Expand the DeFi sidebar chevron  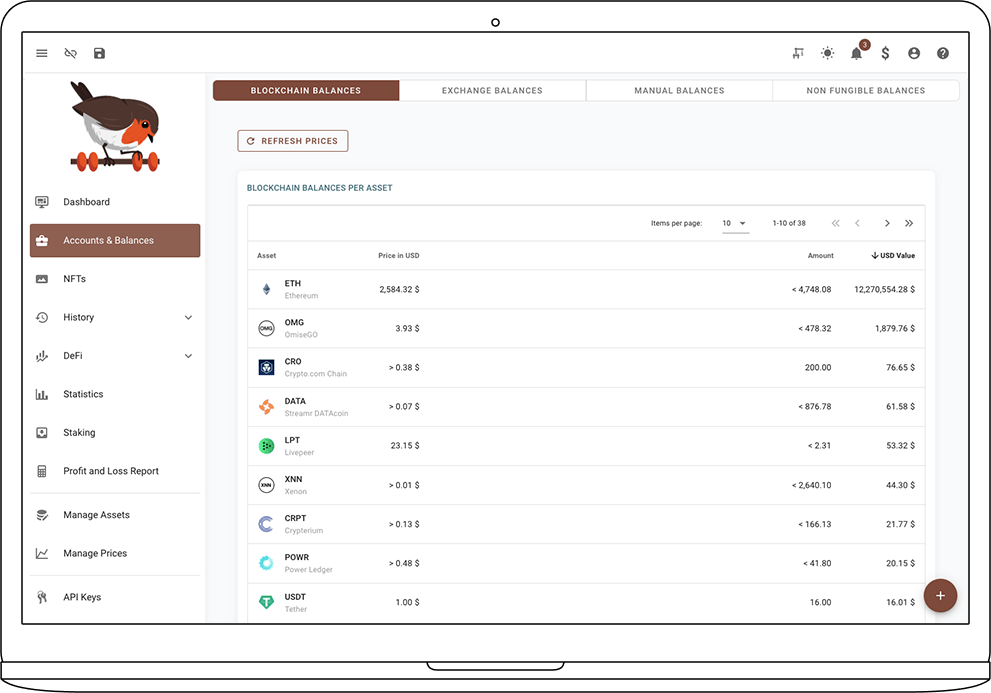pos(188,356)
